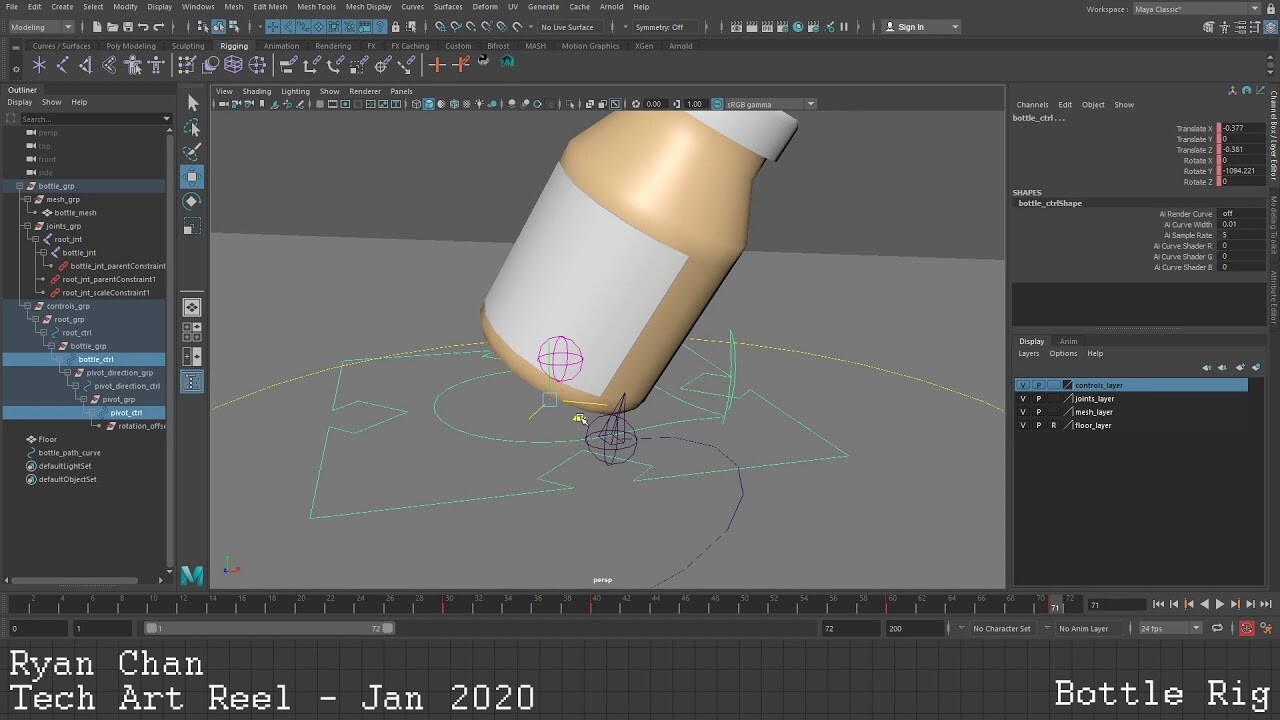Select the Move tool in the toolbox

point(192,177)
